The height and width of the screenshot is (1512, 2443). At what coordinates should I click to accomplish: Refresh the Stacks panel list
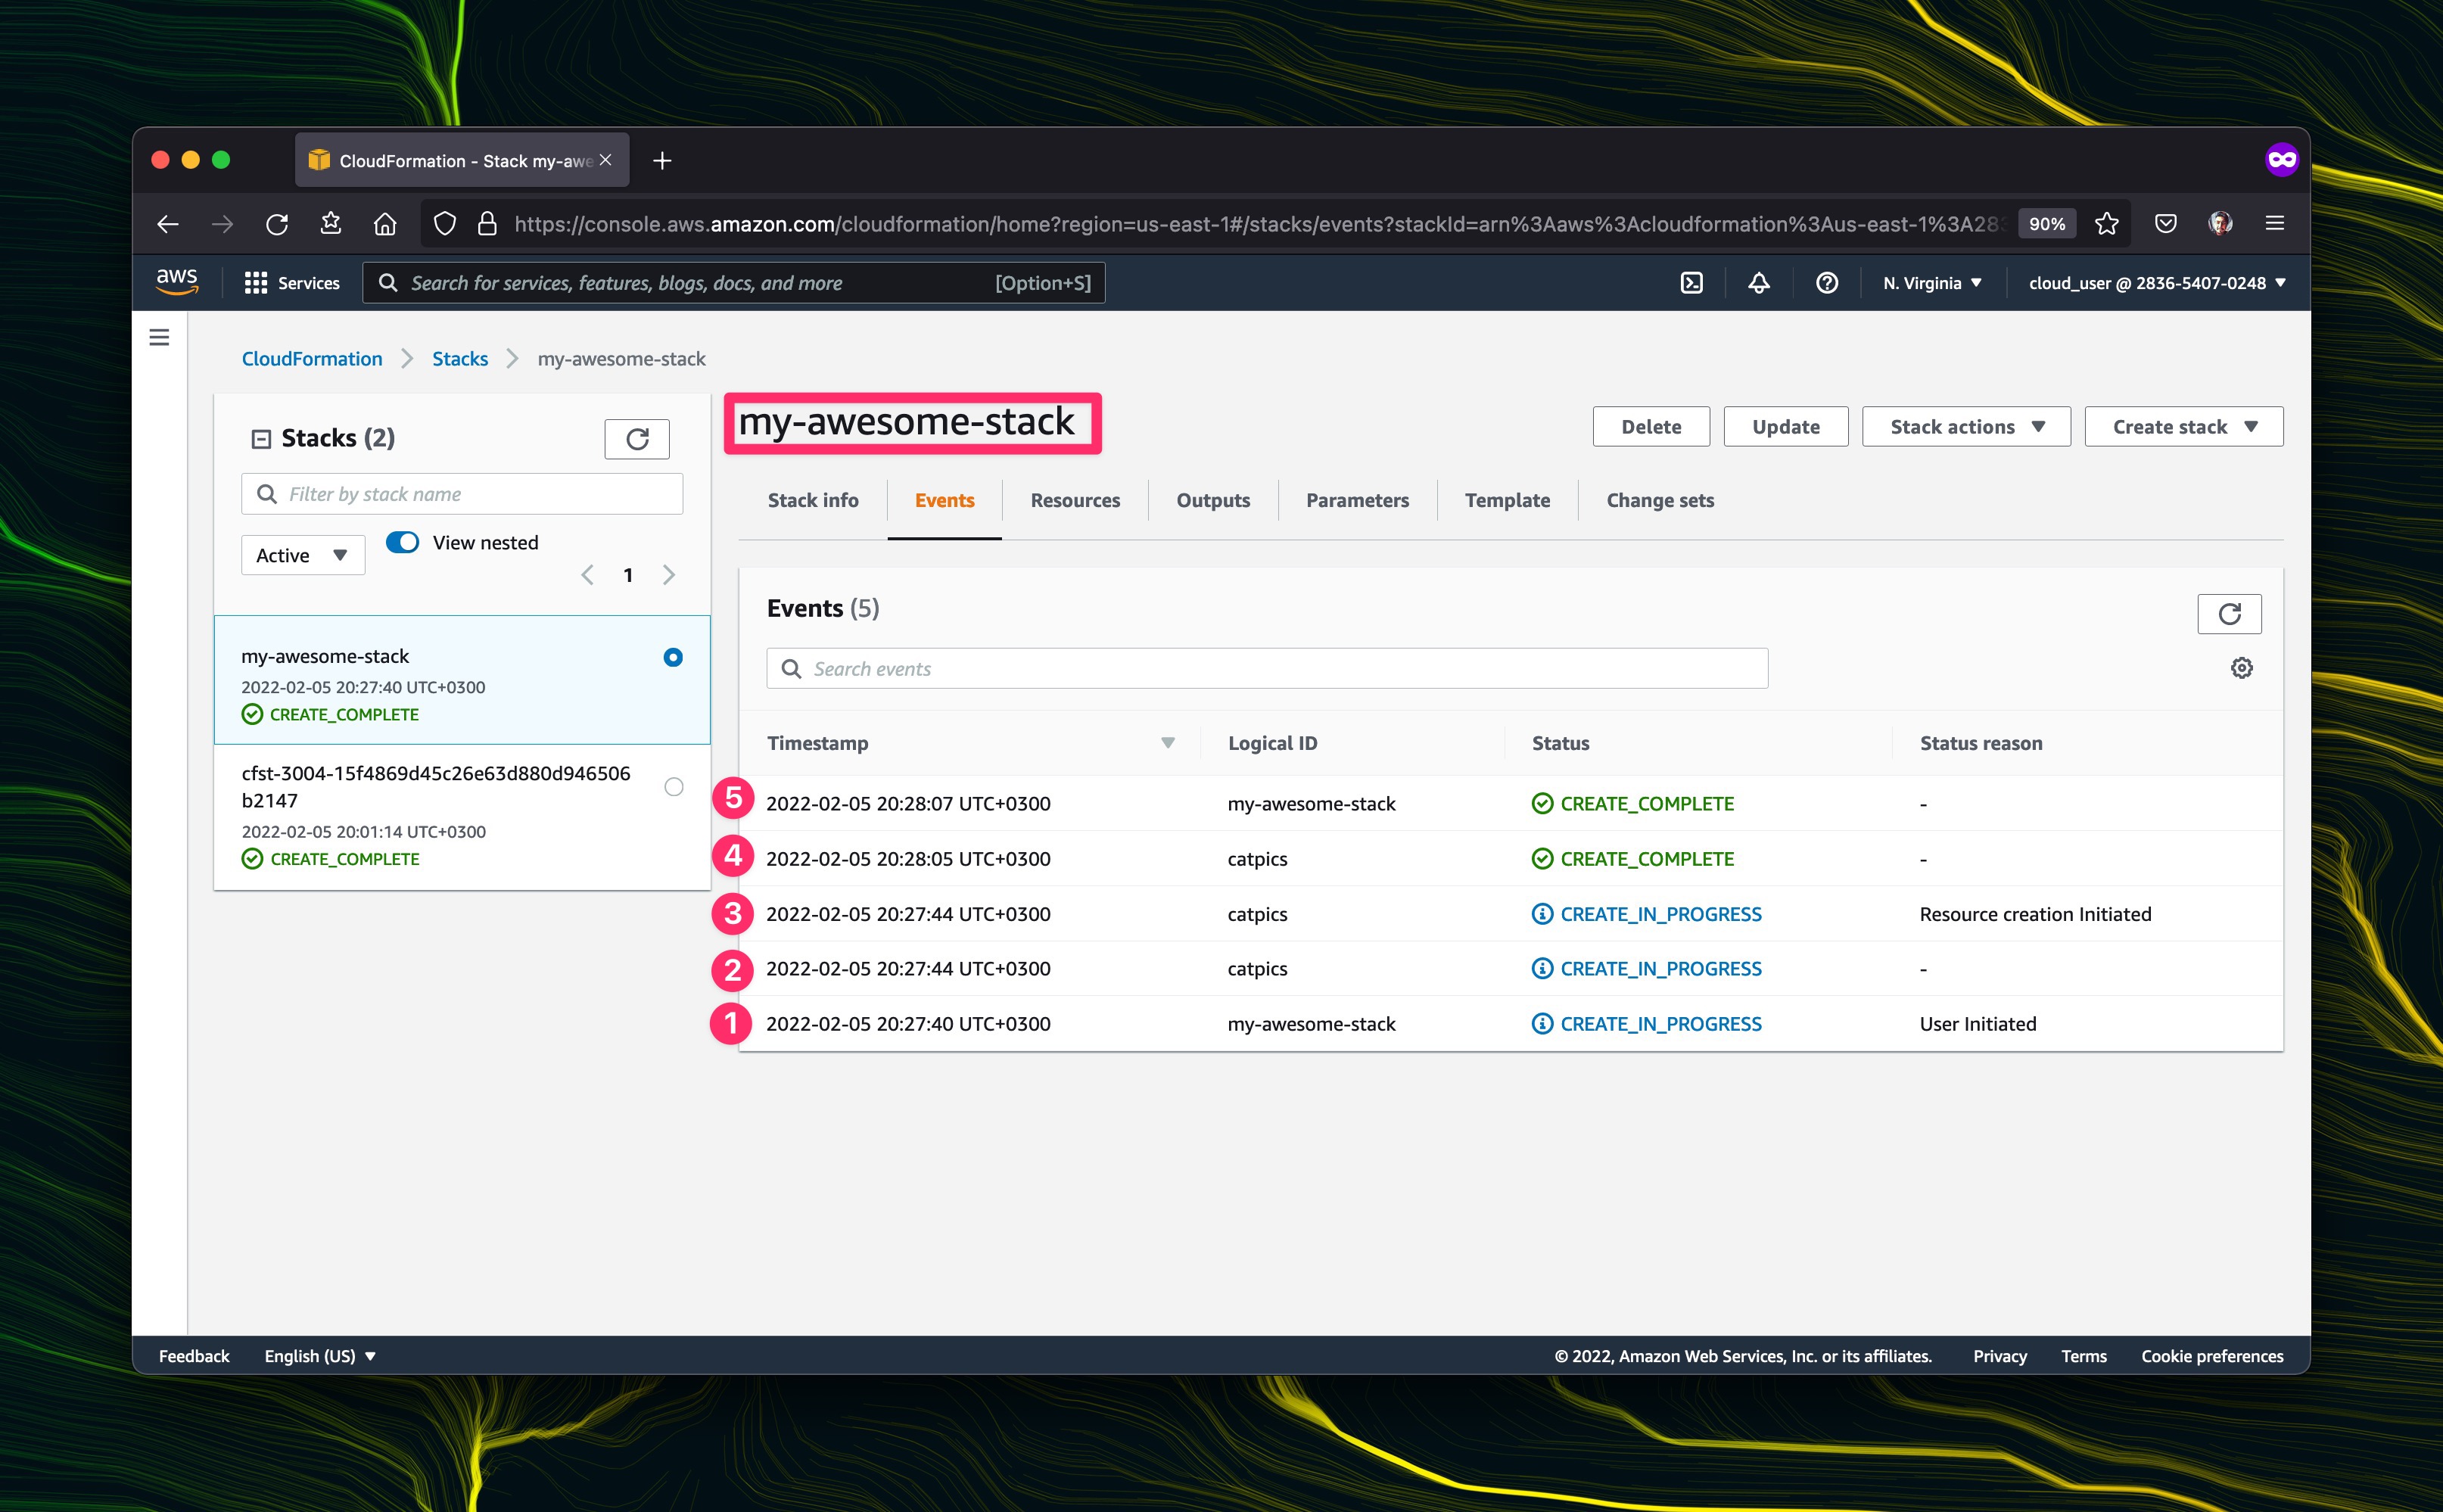click(x=637, y=439)
